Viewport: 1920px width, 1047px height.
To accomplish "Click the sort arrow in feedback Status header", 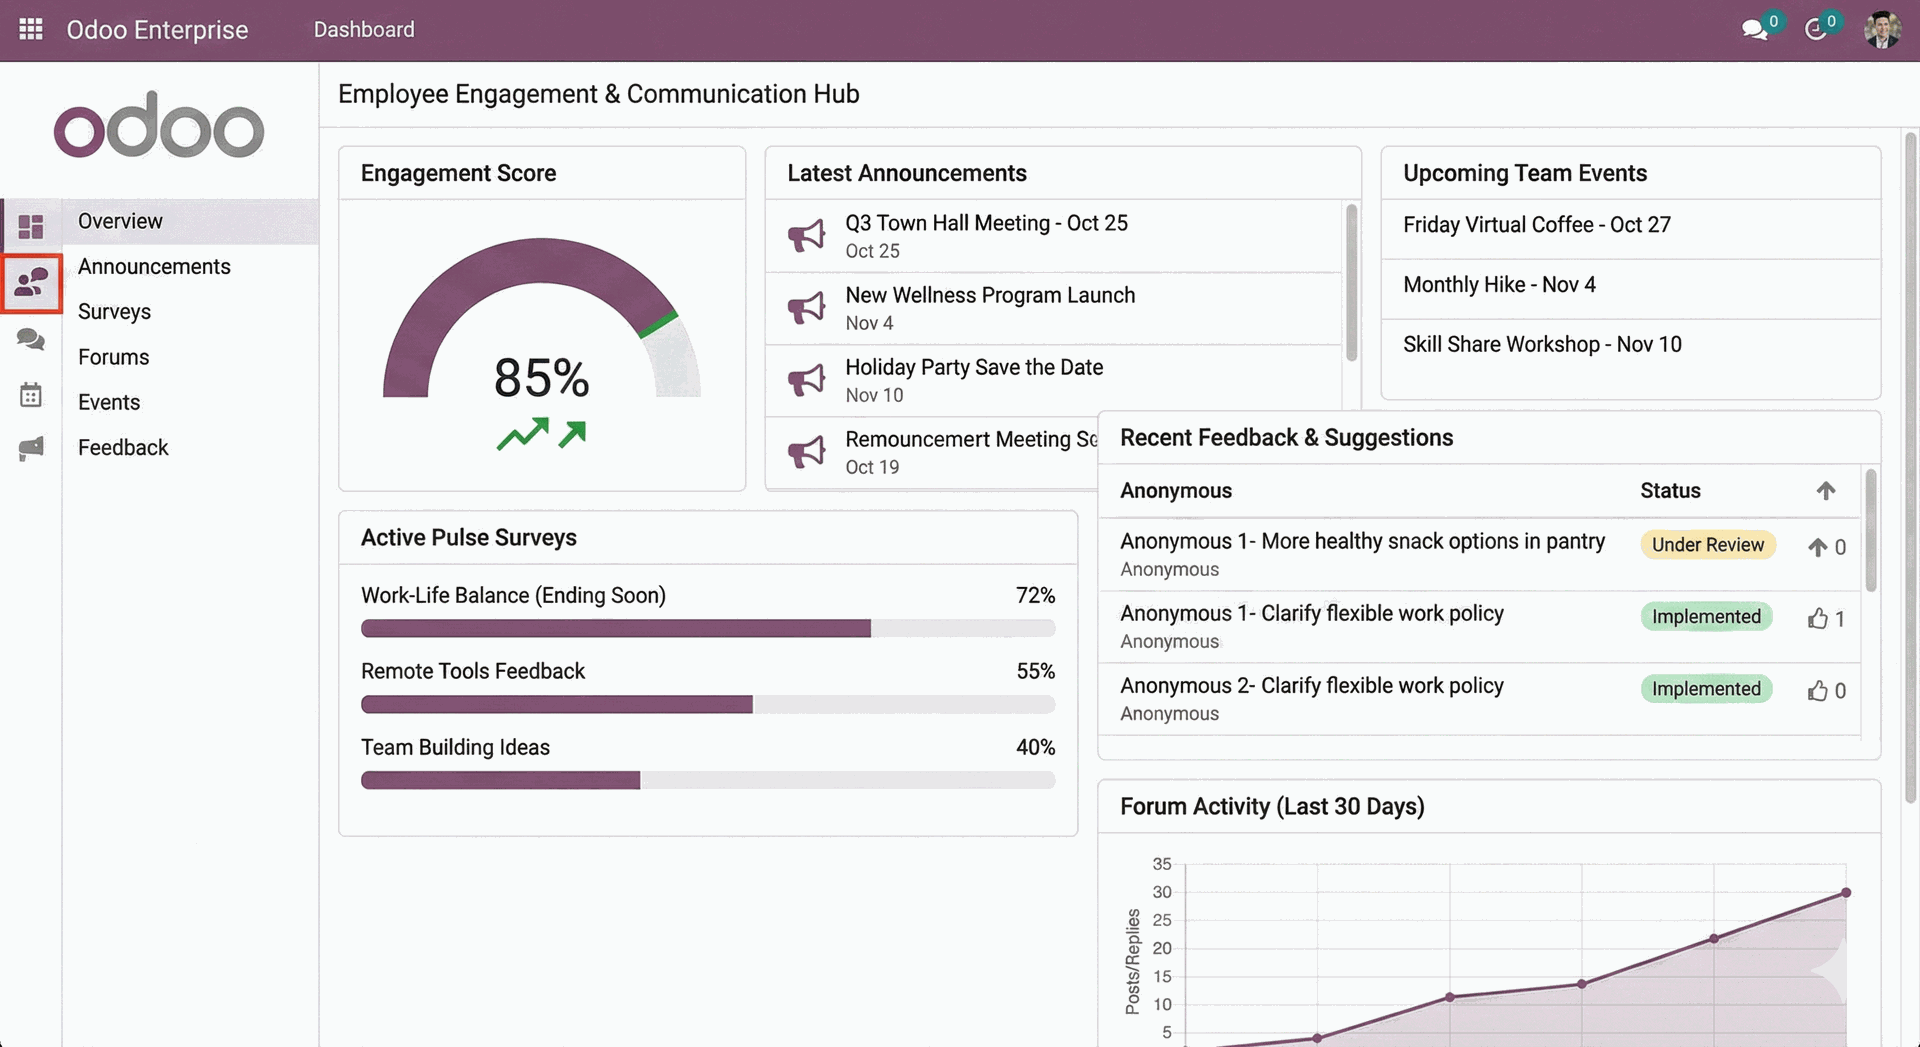I will [x=1827, y=490].
